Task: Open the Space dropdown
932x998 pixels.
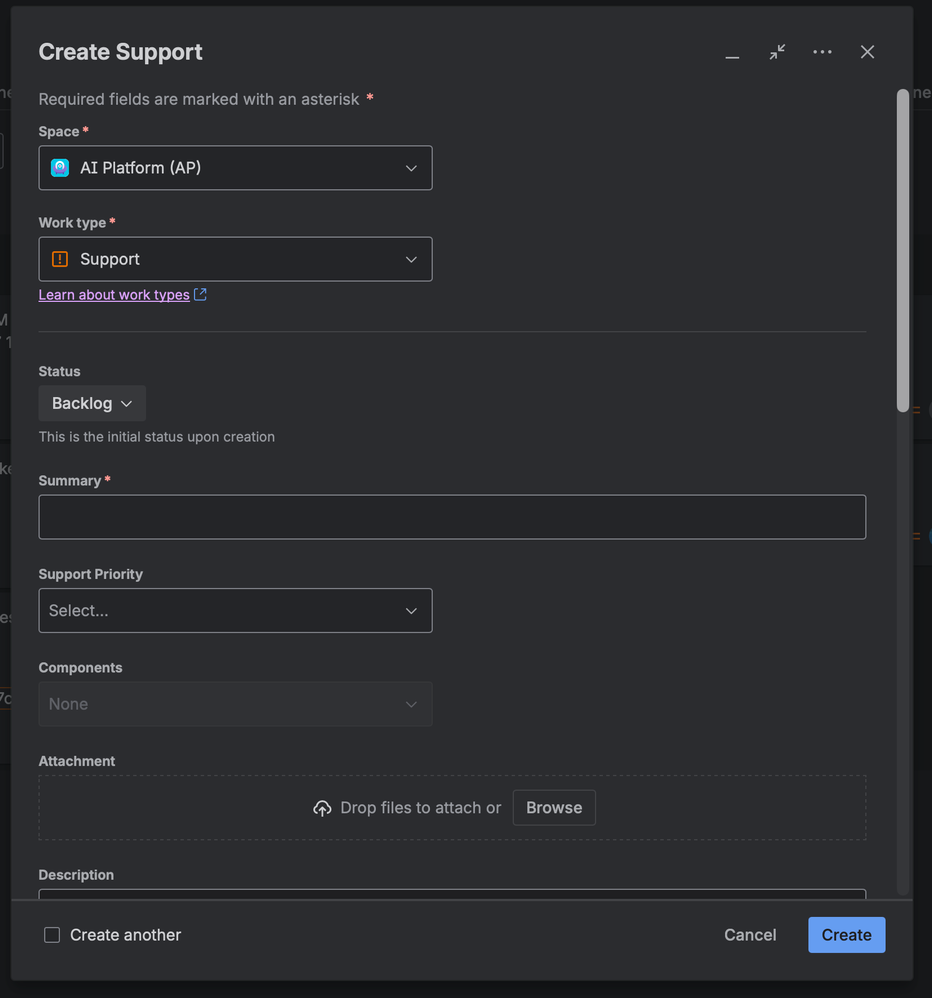Action: [x=235, y=168]
